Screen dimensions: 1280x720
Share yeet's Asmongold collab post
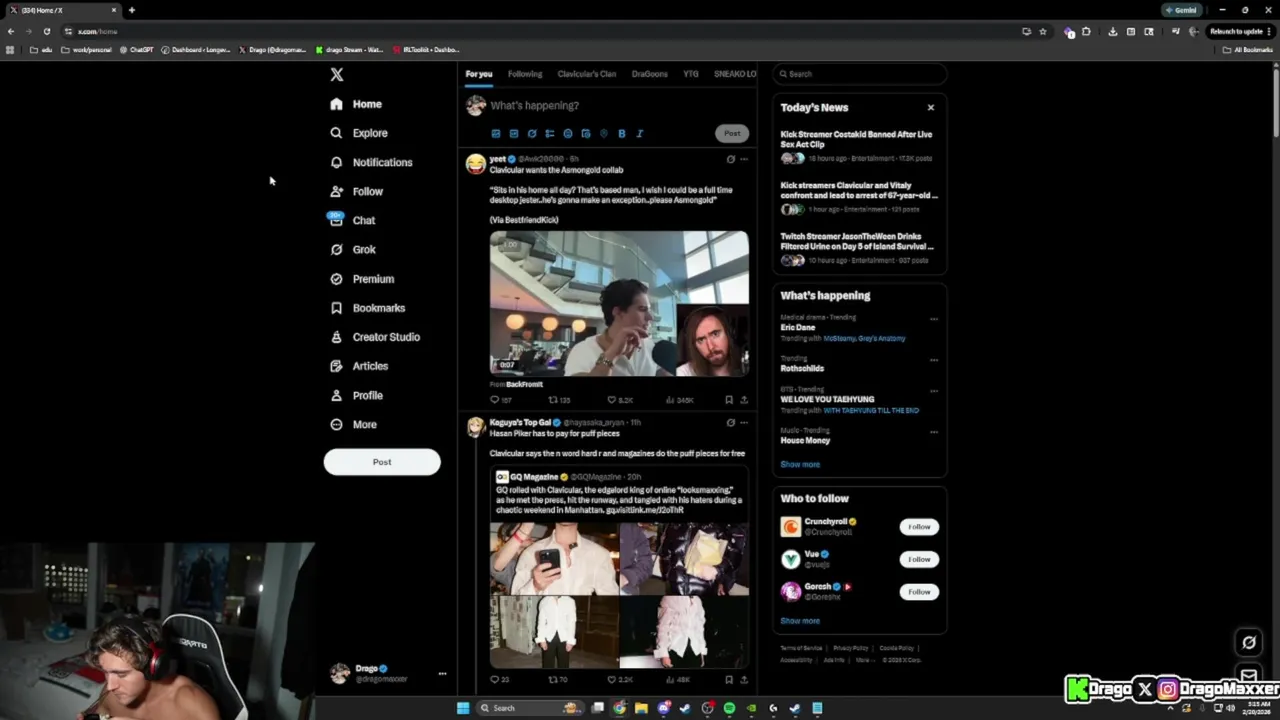[x=743, y=400]
